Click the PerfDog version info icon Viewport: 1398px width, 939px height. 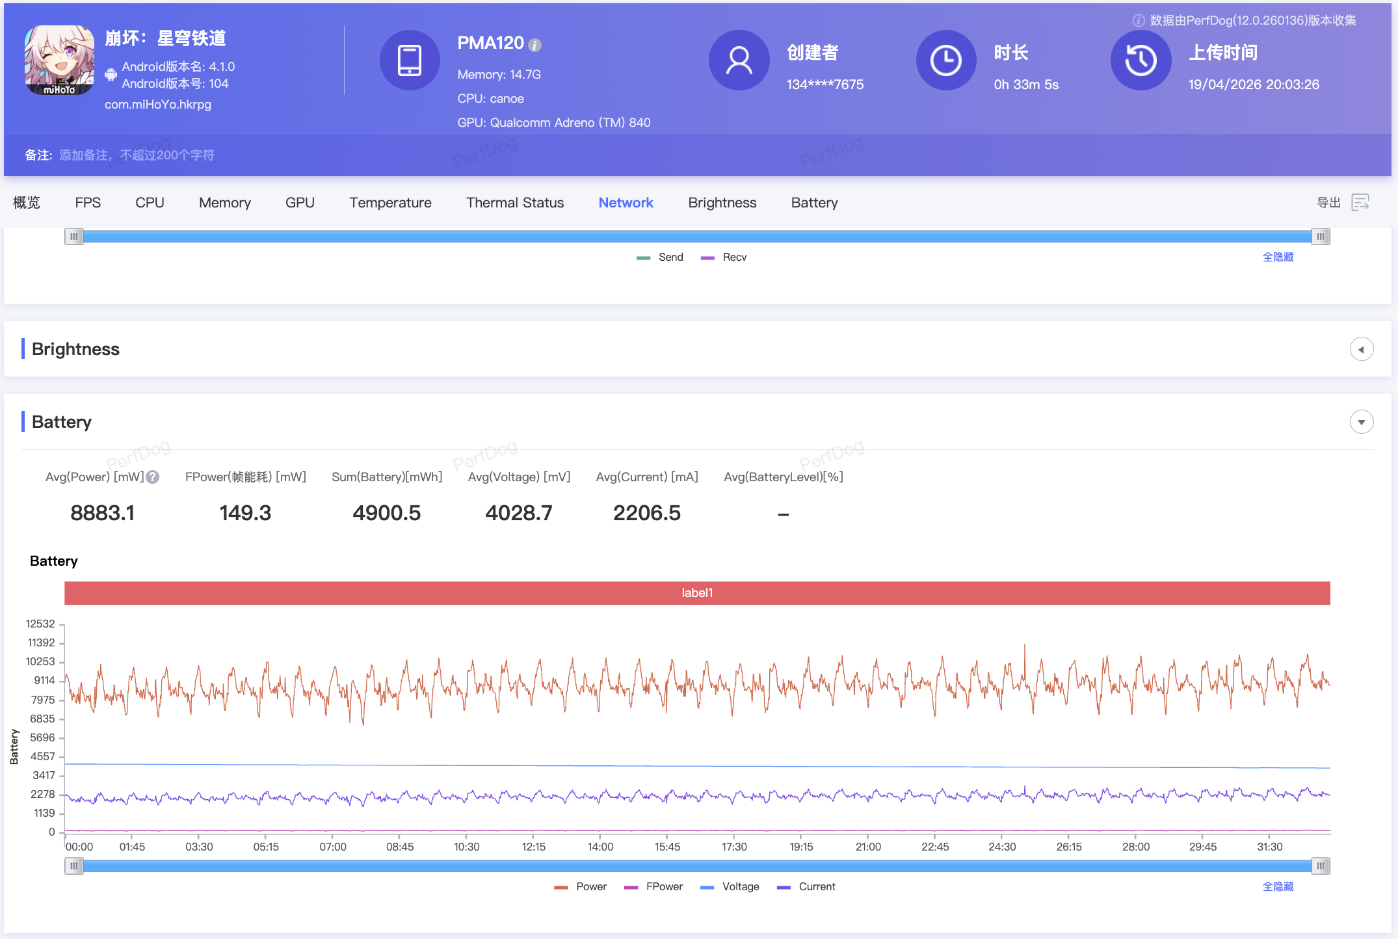pos(1138,21)
